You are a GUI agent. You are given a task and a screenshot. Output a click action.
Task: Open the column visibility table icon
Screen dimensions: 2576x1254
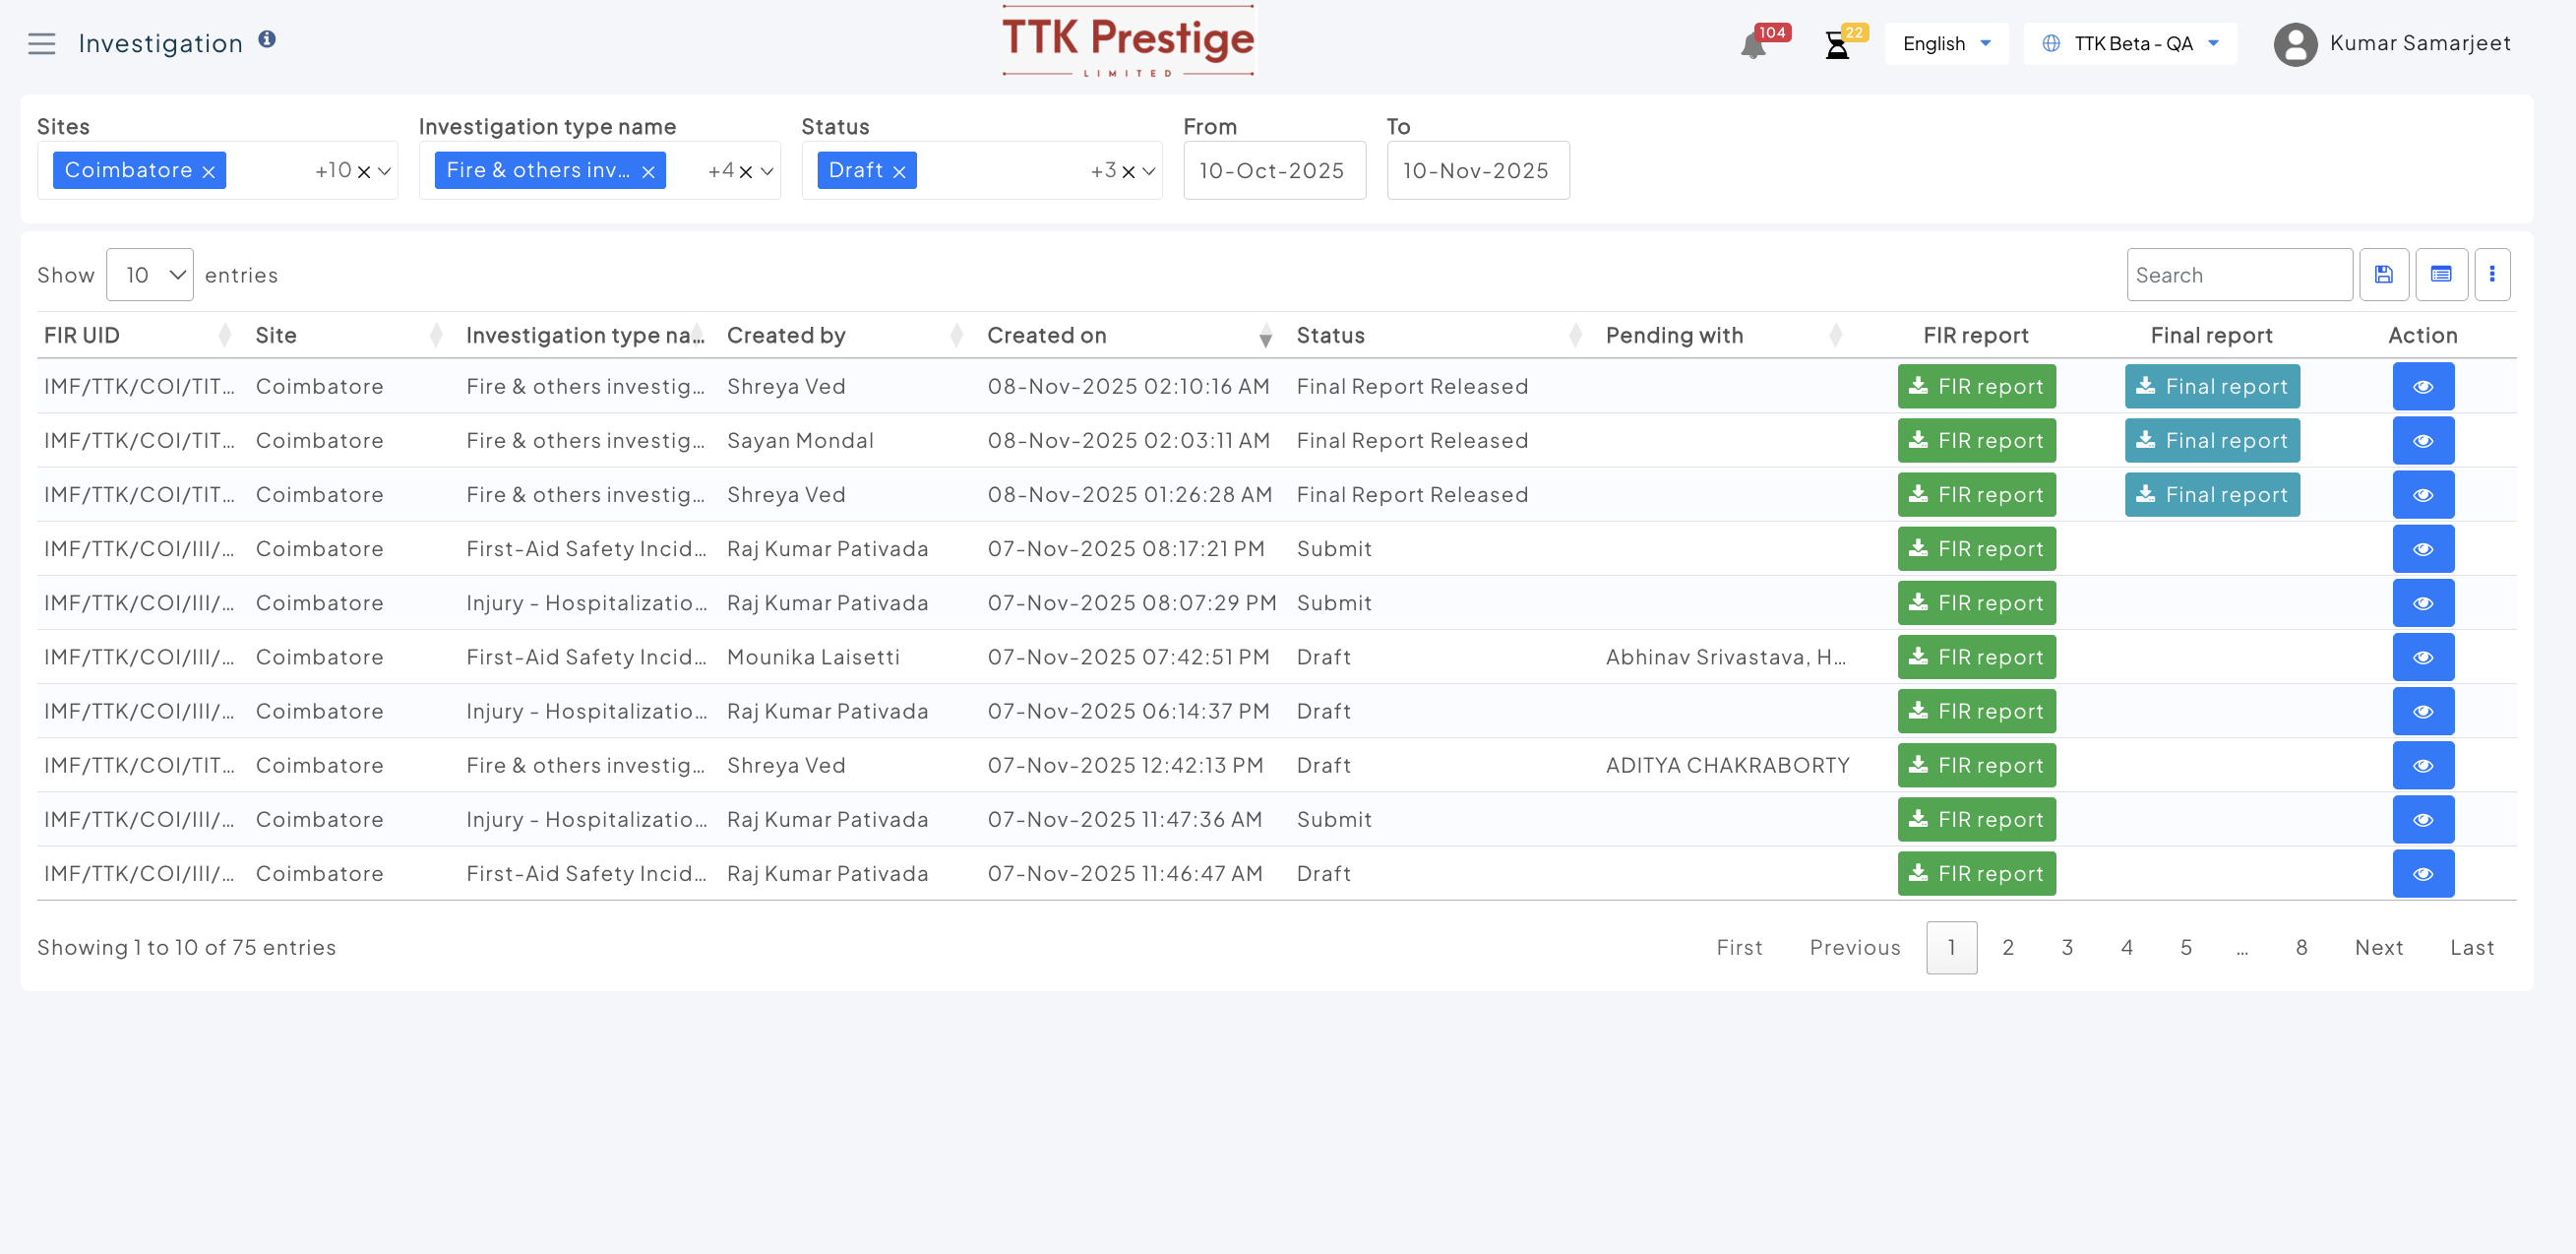pyautogui.click(x=2440, y=274)
